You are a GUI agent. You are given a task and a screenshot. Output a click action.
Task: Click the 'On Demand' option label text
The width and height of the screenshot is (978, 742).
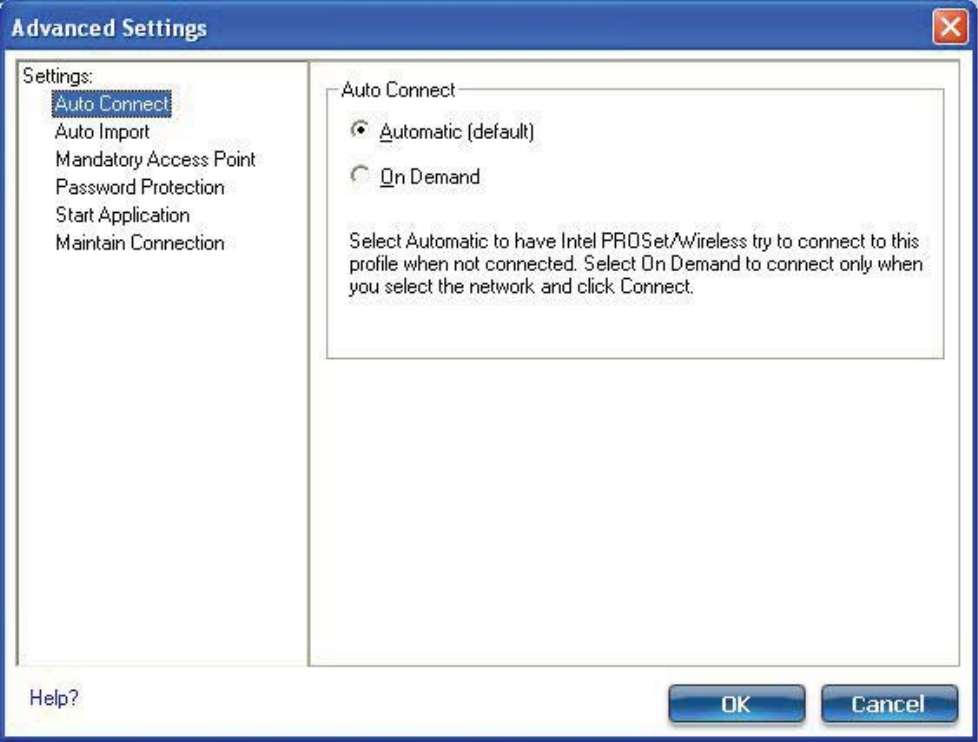coord(430,177)
